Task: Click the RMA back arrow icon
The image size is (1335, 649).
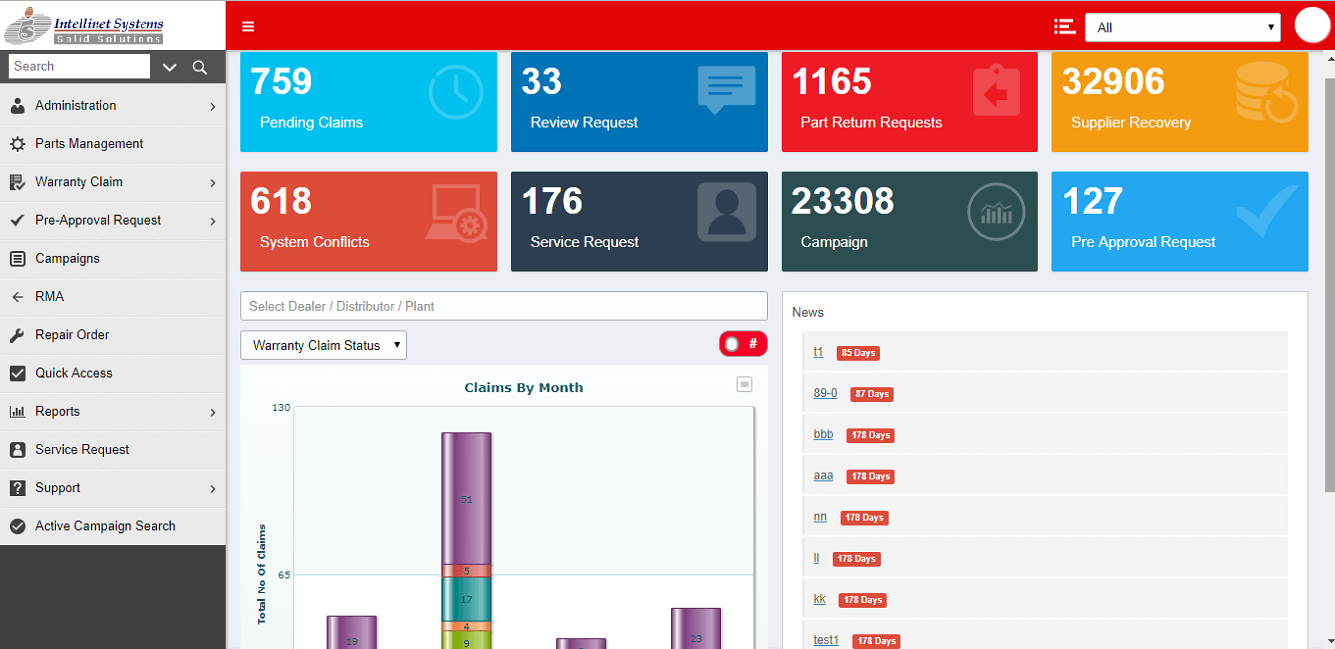Action: pos(17,297)
